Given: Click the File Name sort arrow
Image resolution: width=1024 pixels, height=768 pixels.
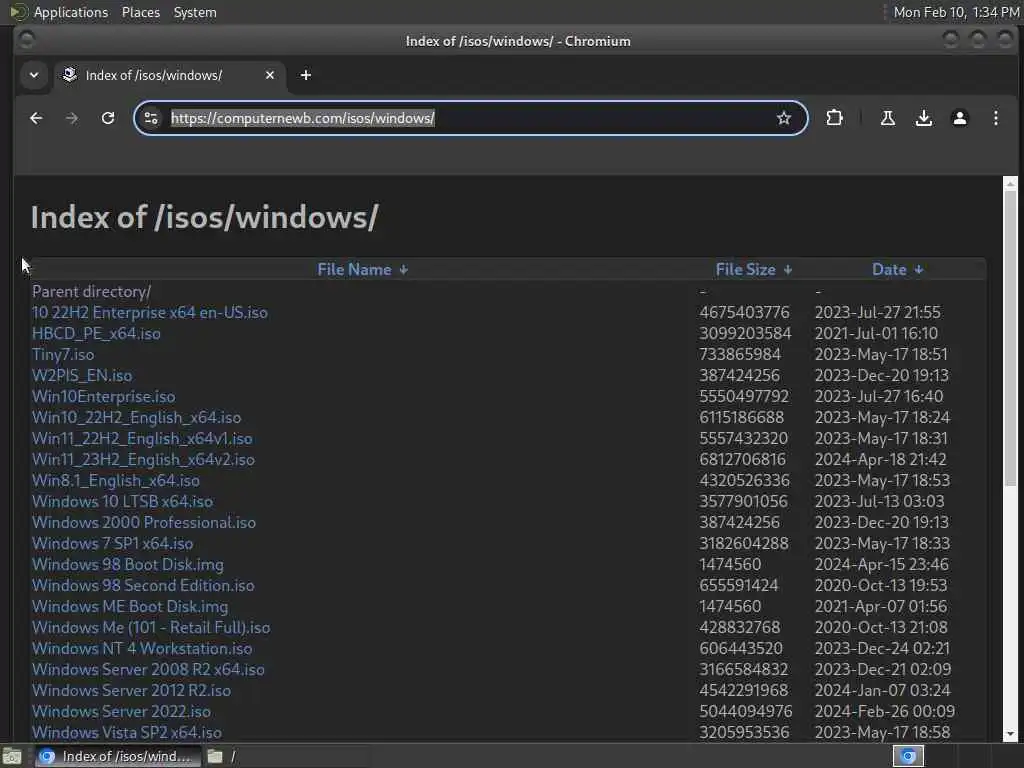Looking at the screenshot, I should click(404, 270).
